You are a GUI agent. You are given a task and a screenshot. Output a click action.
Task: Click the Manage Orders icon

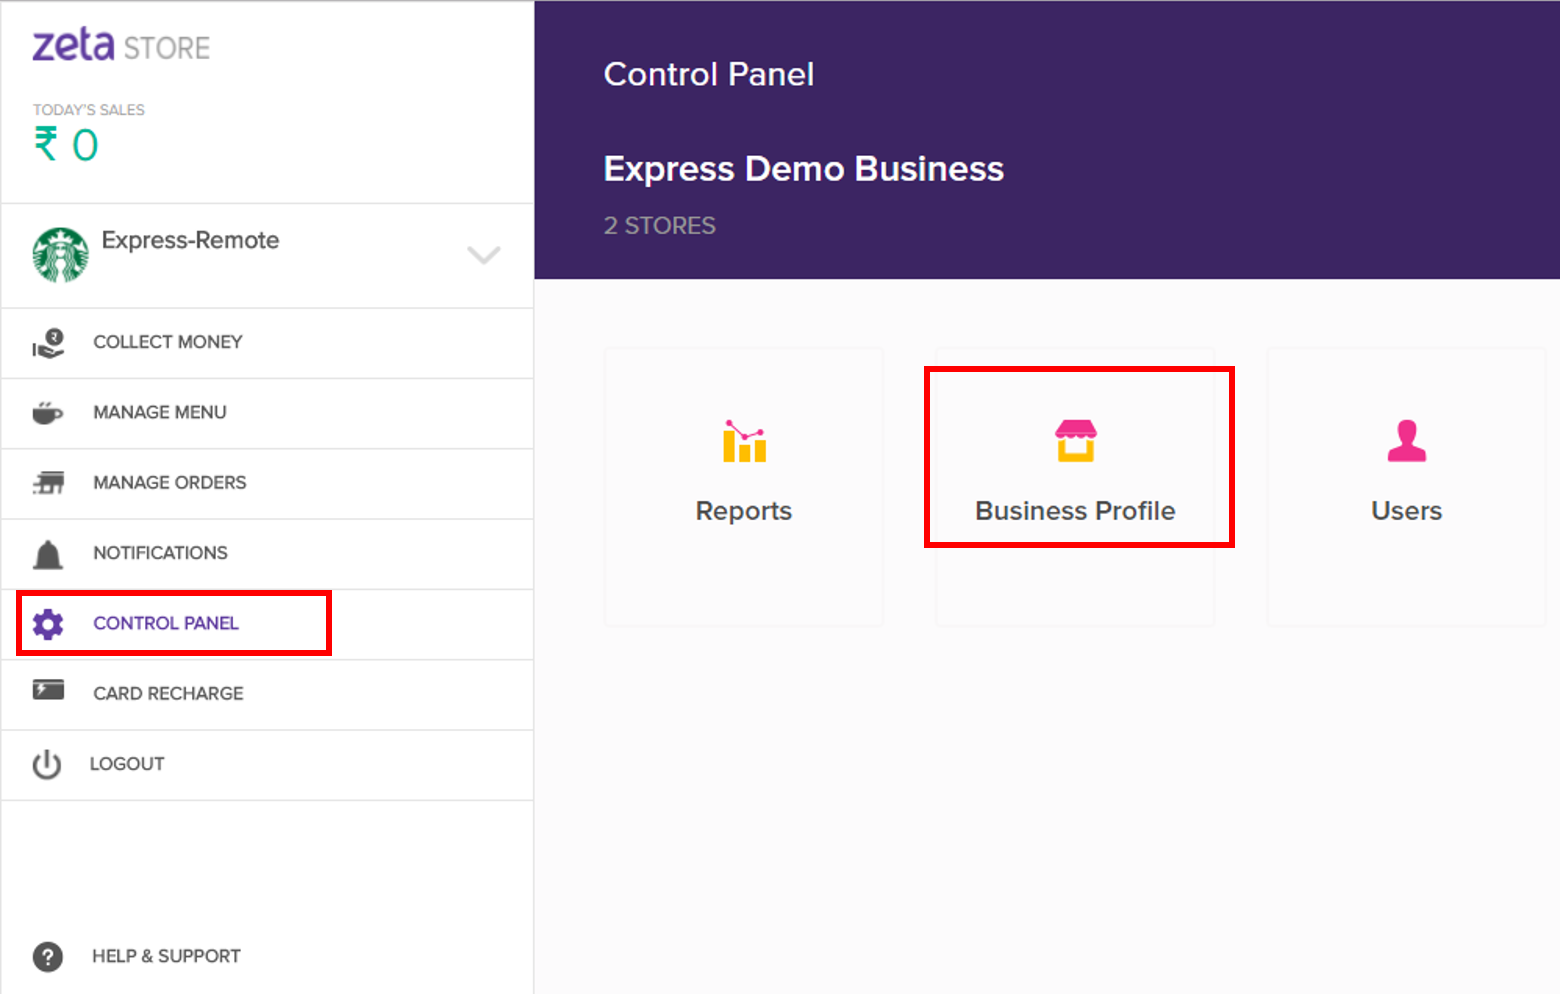[x=48, y=483]
